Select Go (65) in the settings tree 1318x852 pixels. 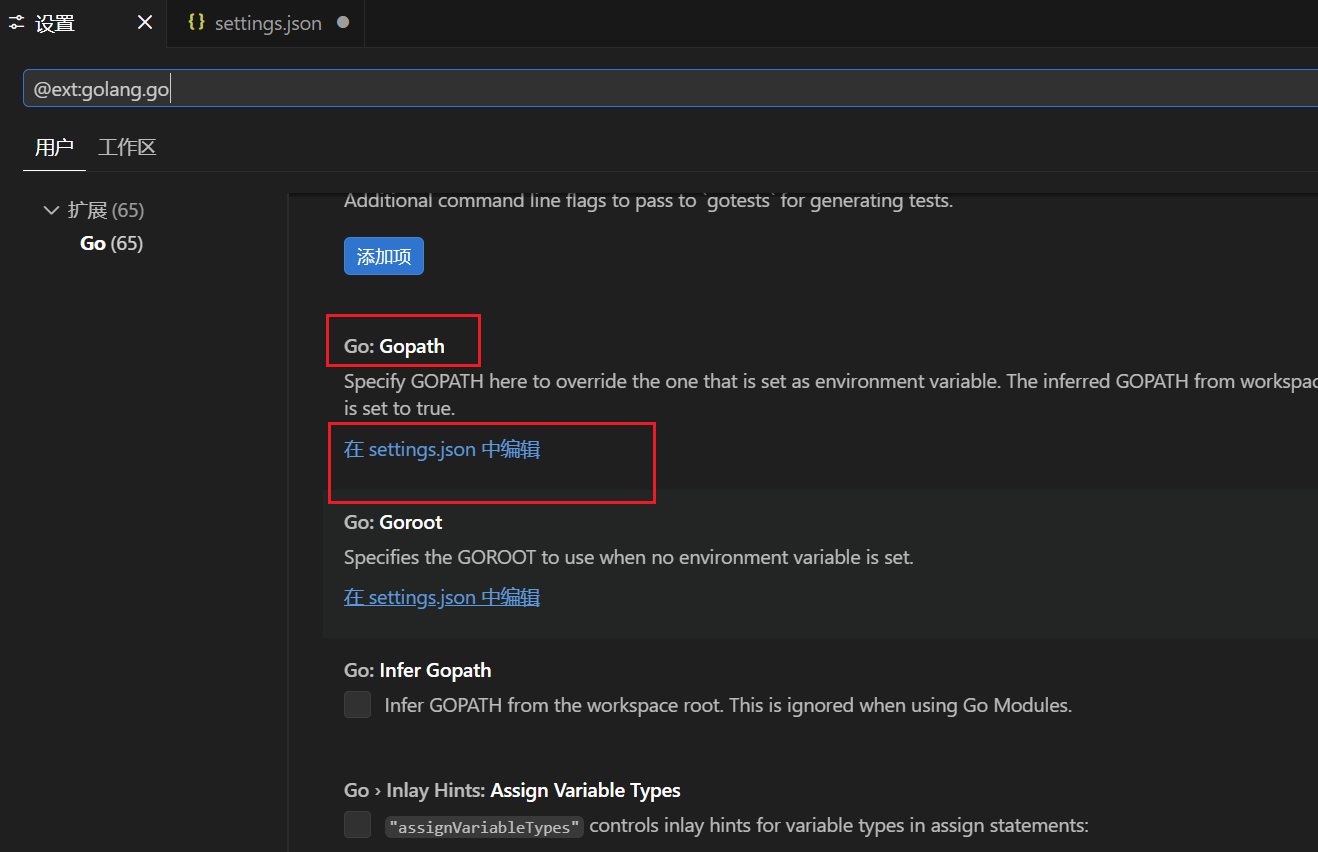coord(111,244)
